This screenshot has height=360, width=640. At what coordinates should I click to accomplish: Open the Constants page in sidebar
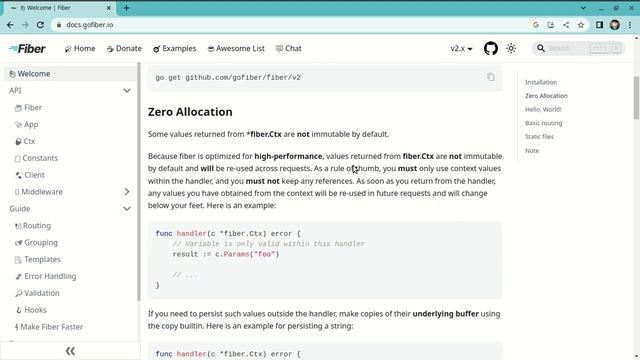click(x=36, y=158)
